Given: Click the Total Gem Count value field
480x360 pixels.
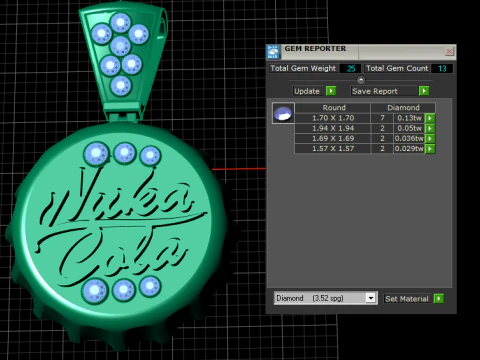Looking at the screenshot, I should (x=442, y=68).
